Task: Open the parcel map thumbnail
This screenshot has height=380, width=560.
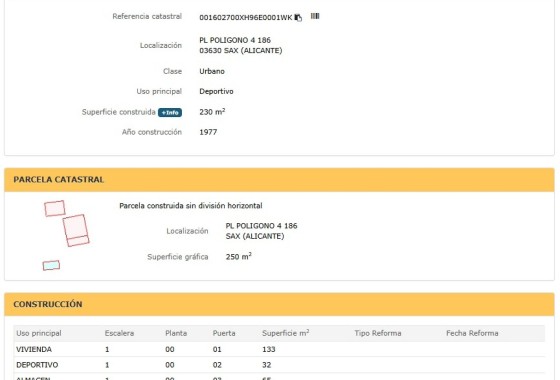Action: tap(66, 235)
